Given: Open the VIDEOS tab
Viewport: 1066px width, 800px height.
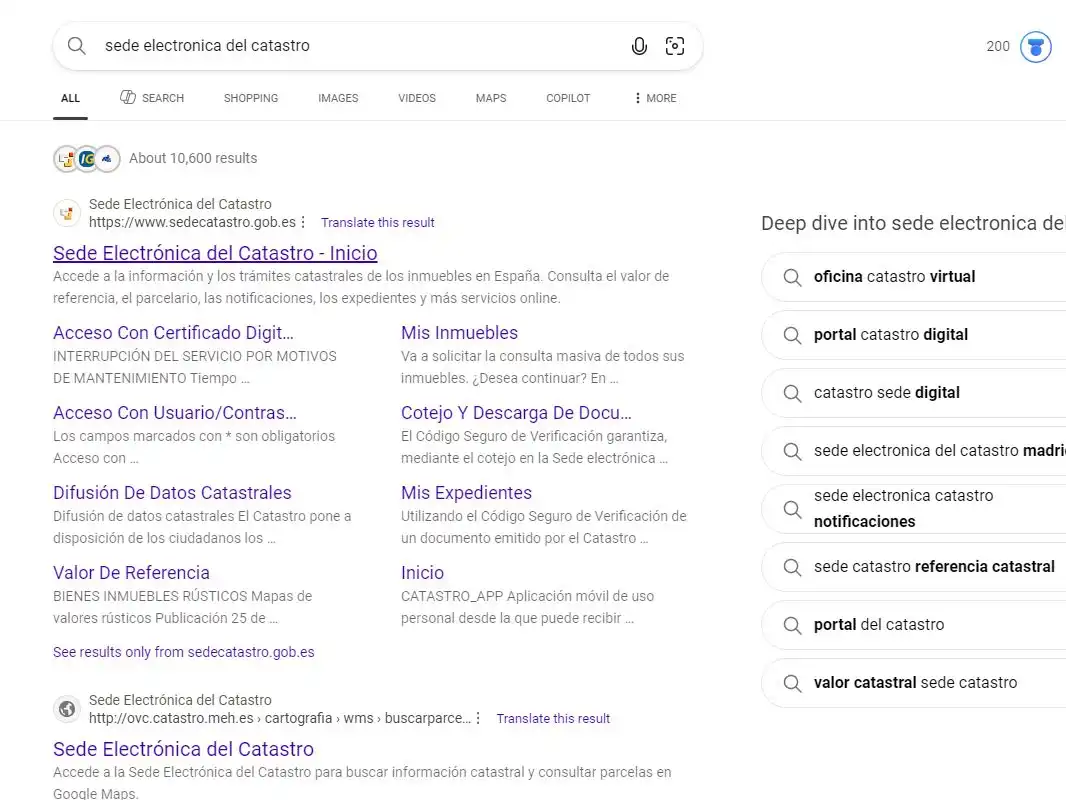Looking at the screenshot, I should coord(417,98).
